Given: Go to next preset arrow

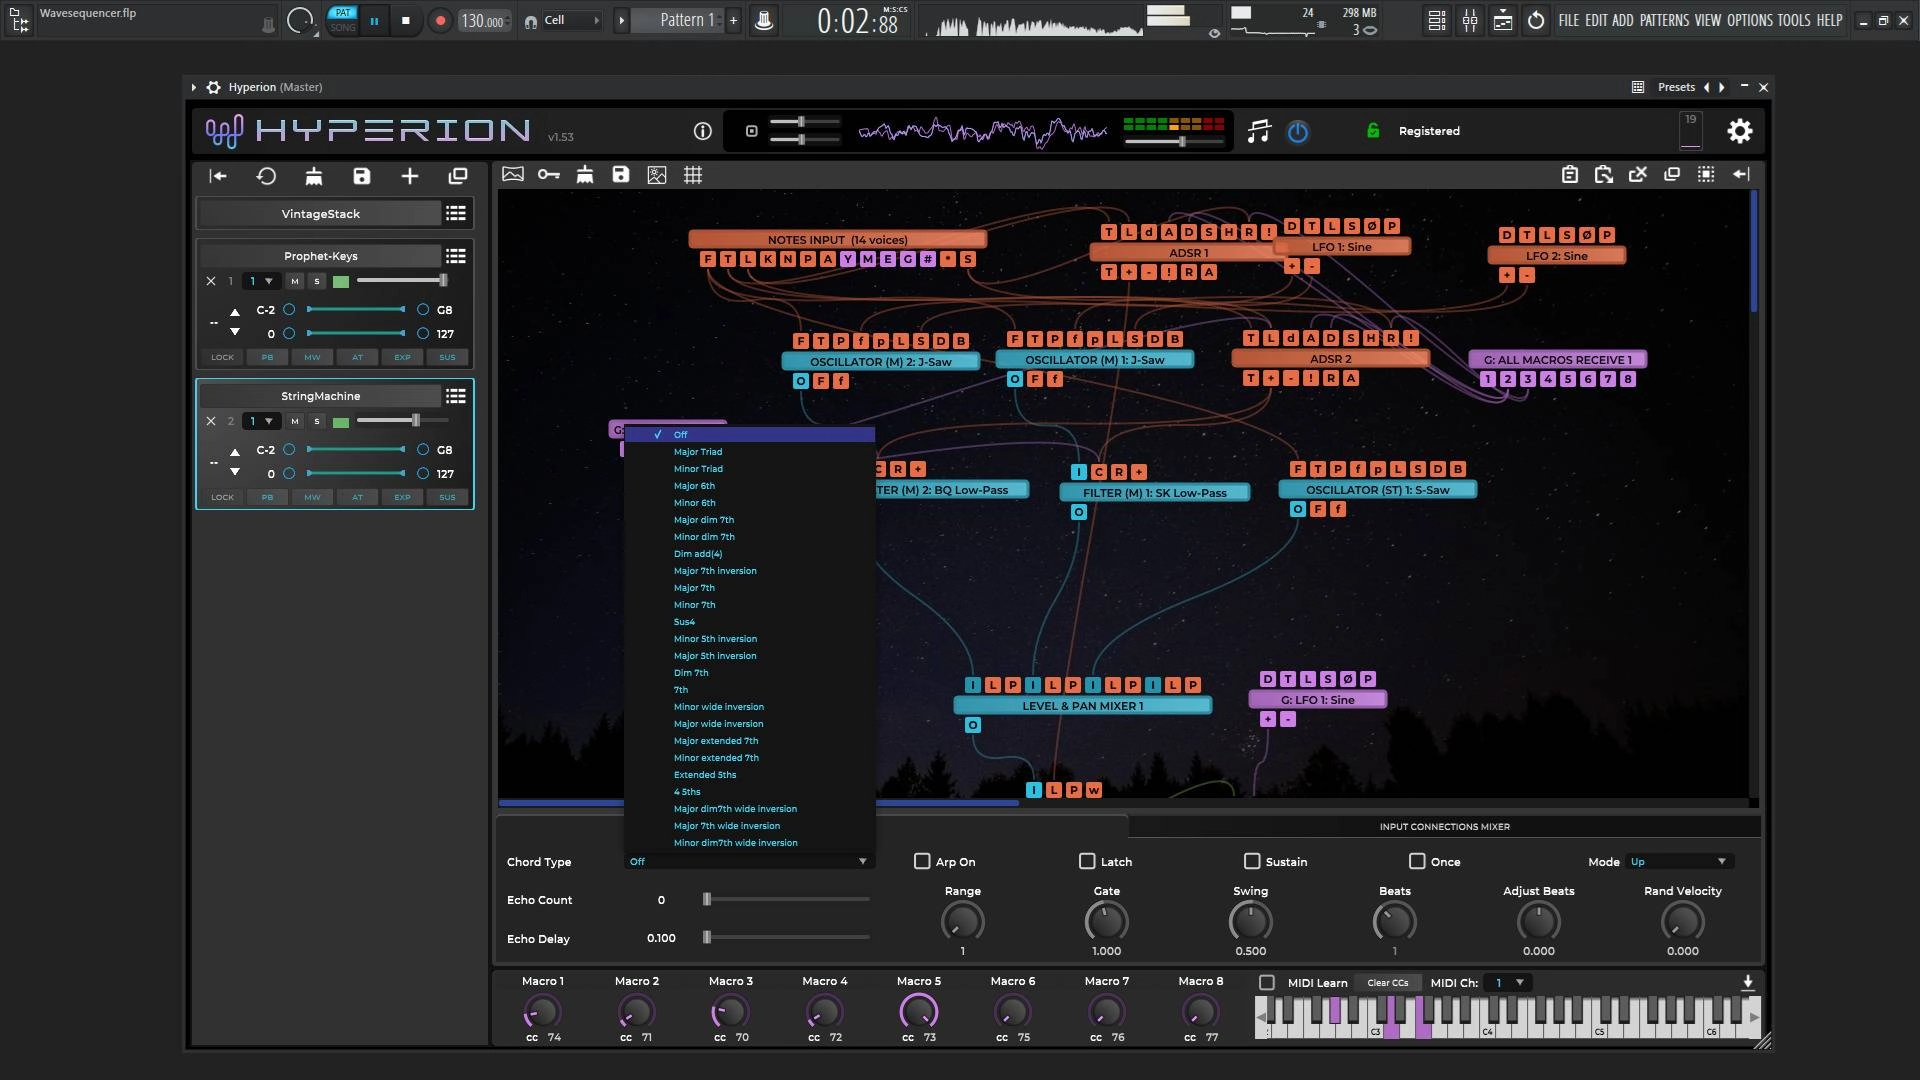Looking at the screenshot, I should 1722,87.
